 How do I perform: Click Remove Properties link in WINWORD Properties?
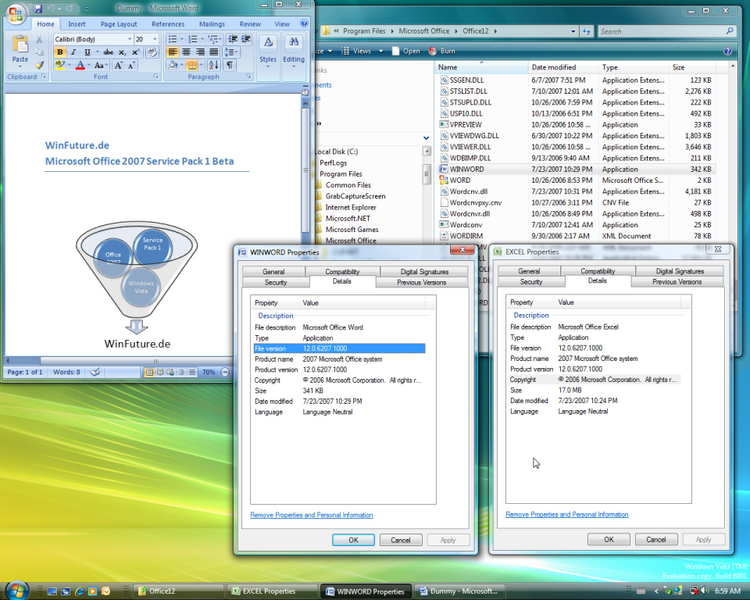(x=311, y=515)
